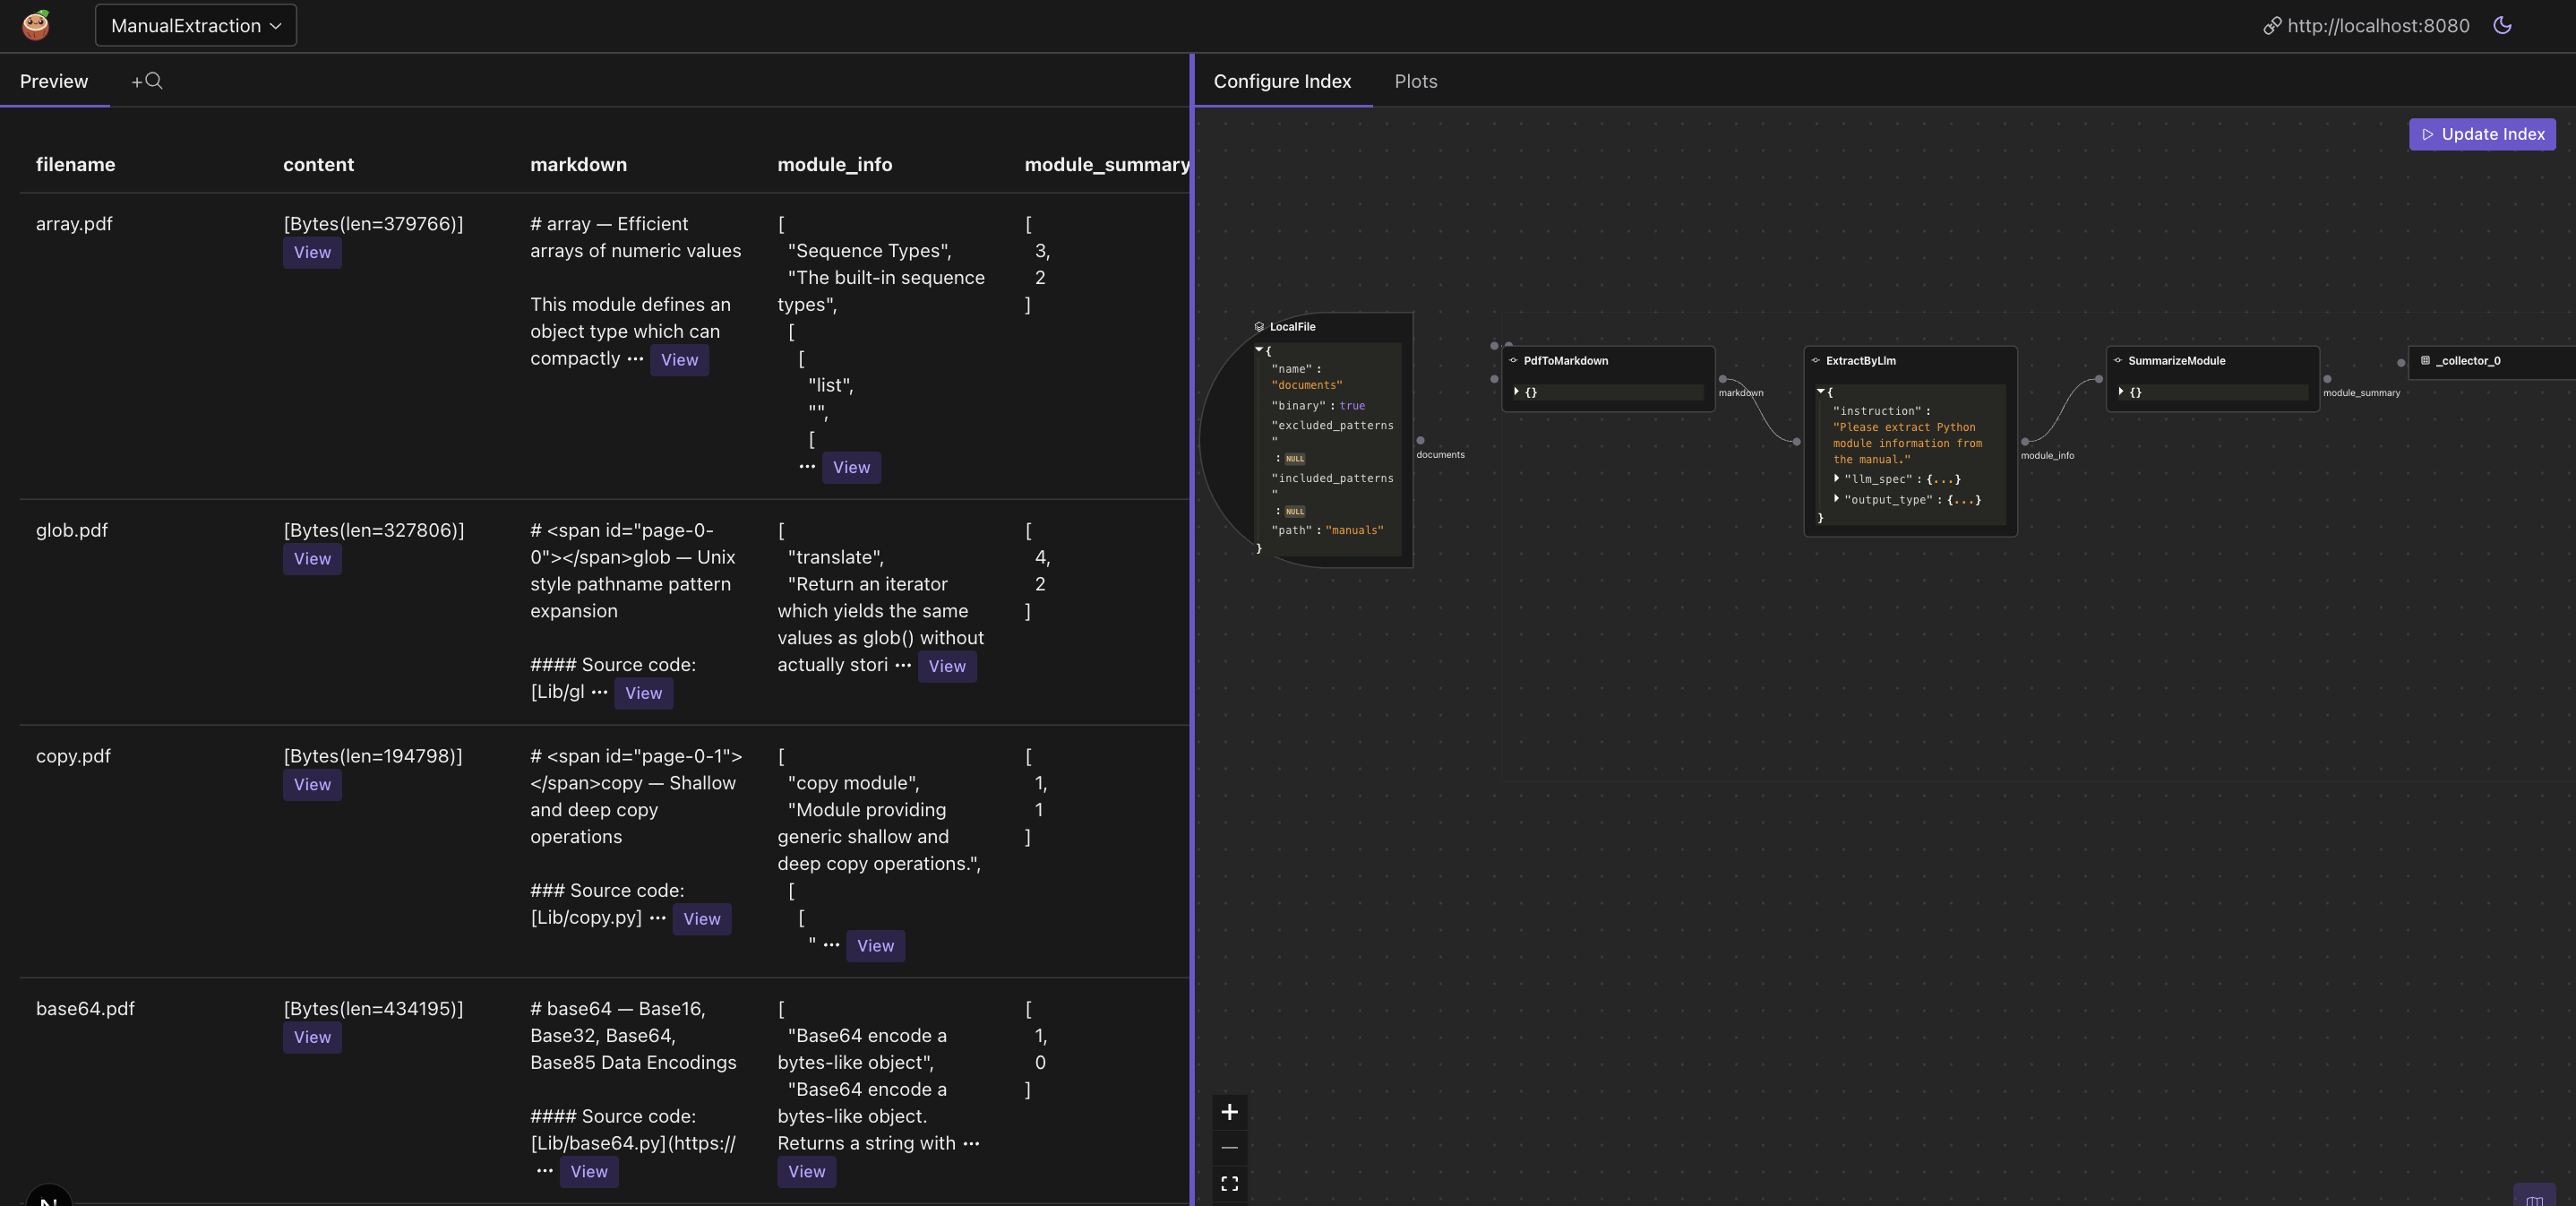The height and width of the screenshot is (1206, 2576).
Task: Click the _collector_0 node table icon
Action: point(2425,361)
